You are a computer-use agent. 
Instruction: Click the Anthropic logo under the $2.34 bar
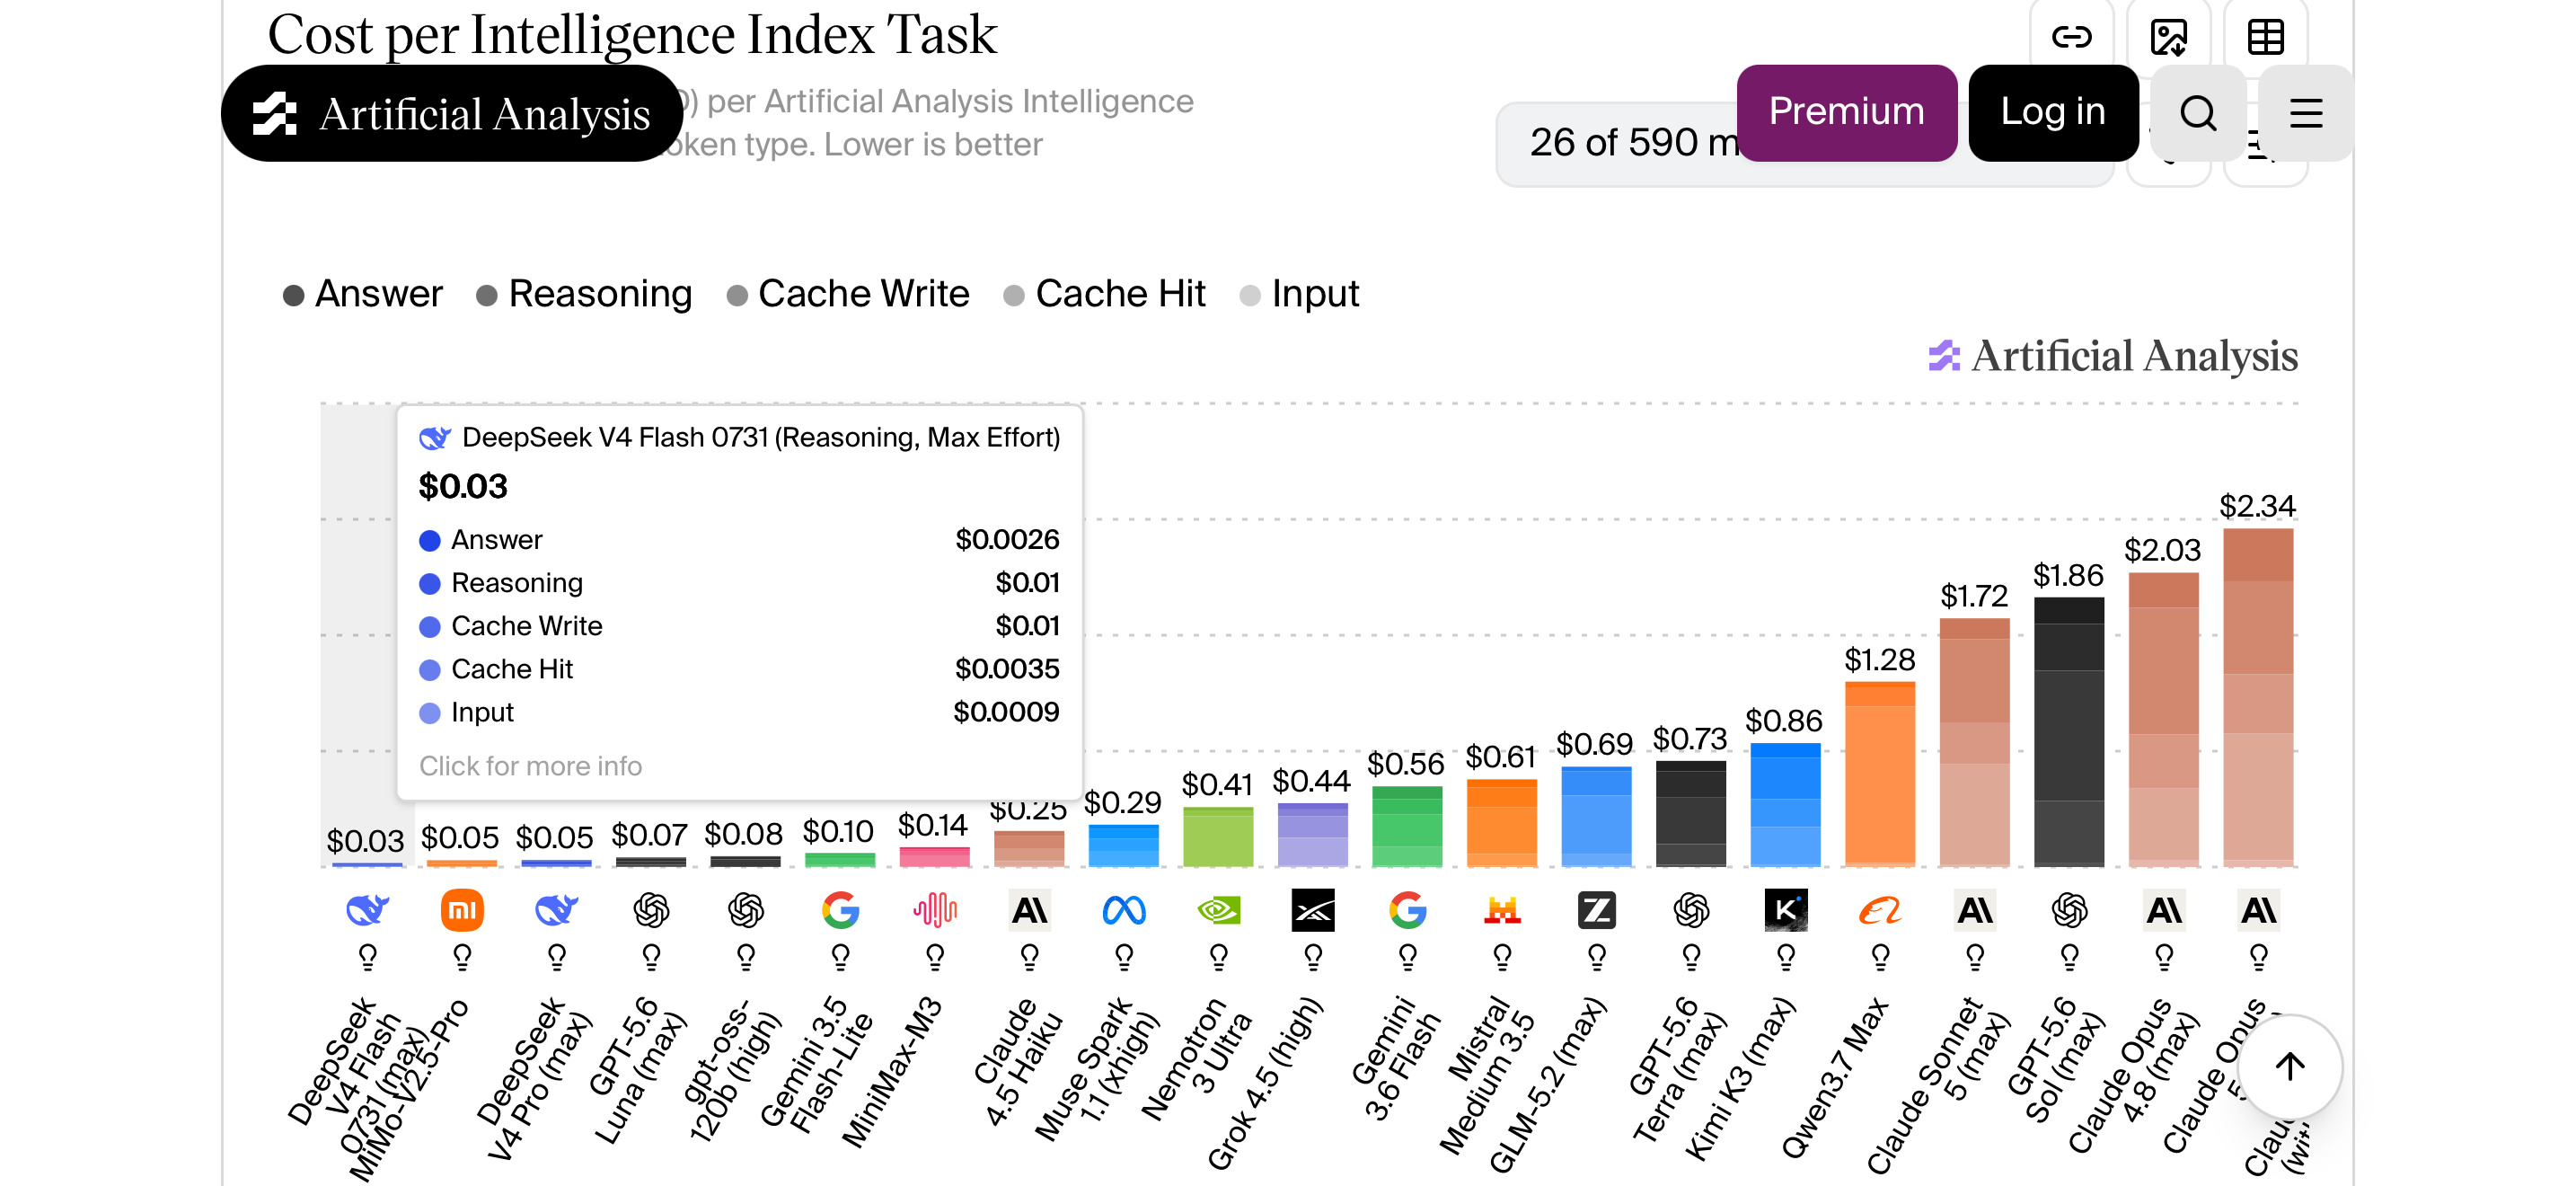tap(2258, 910)
